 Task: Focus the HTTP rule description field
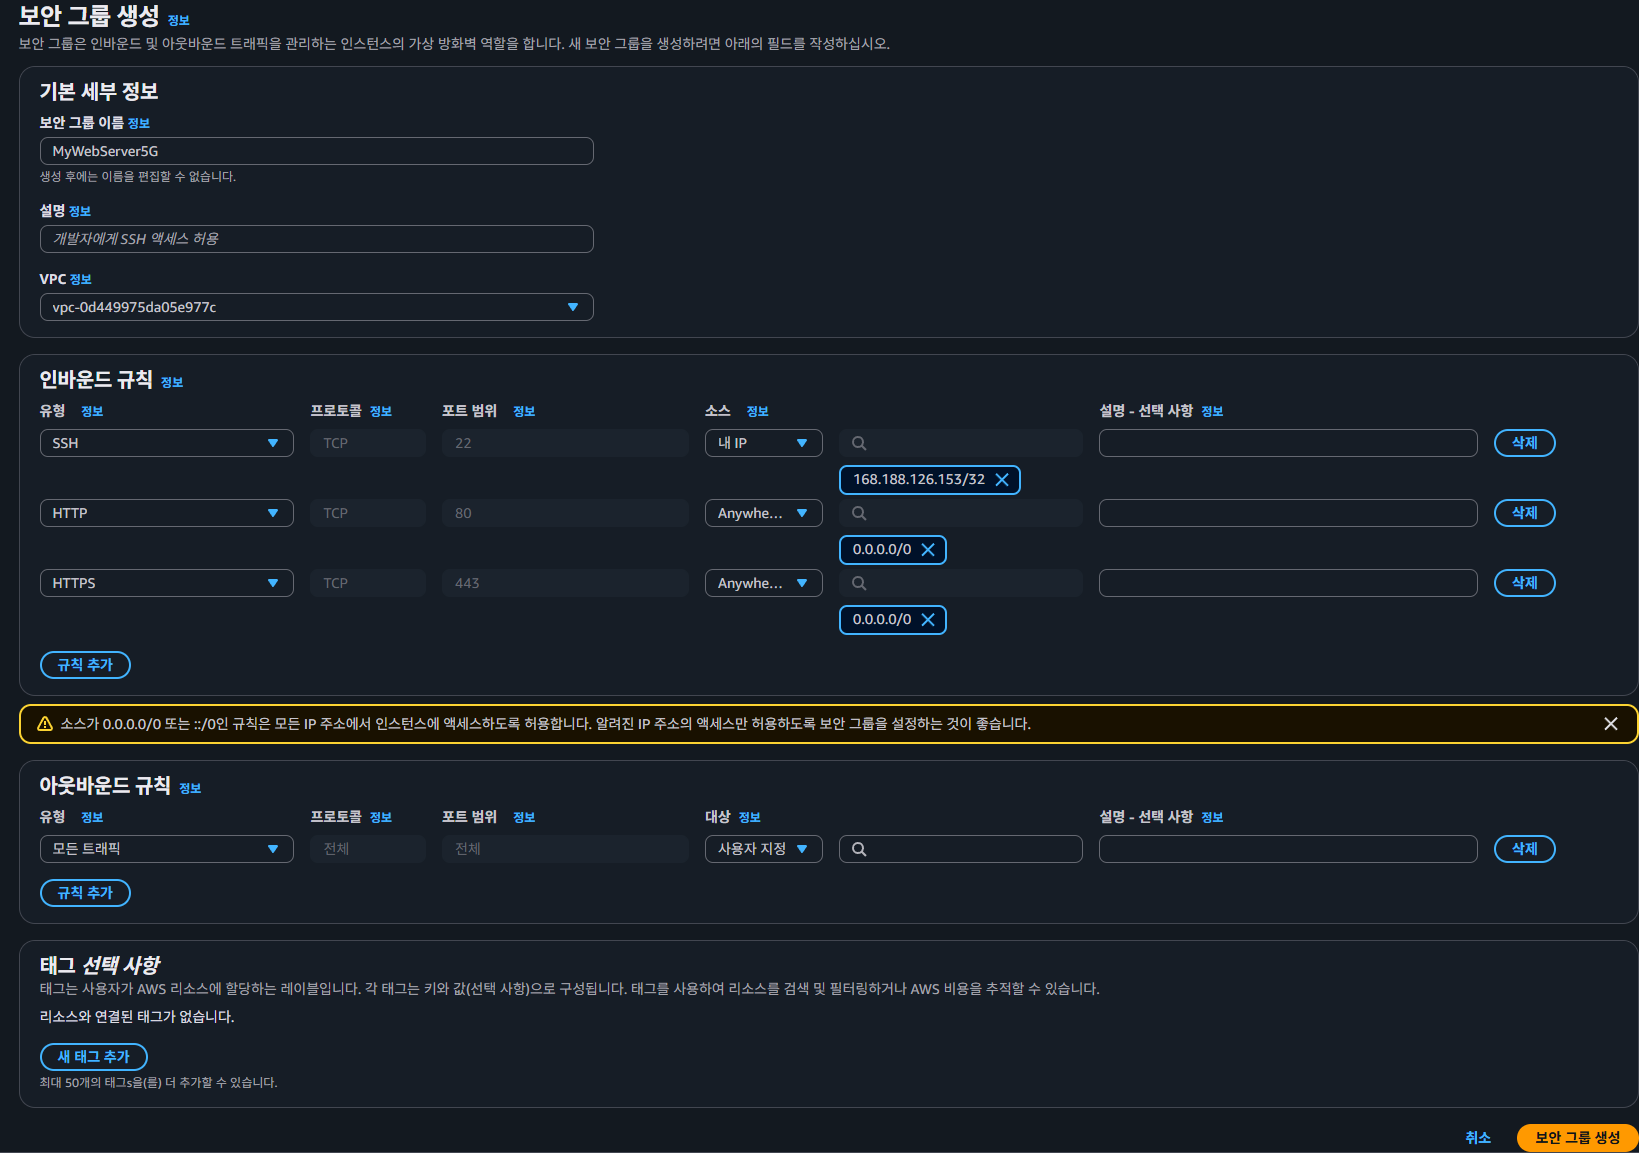1288,513
